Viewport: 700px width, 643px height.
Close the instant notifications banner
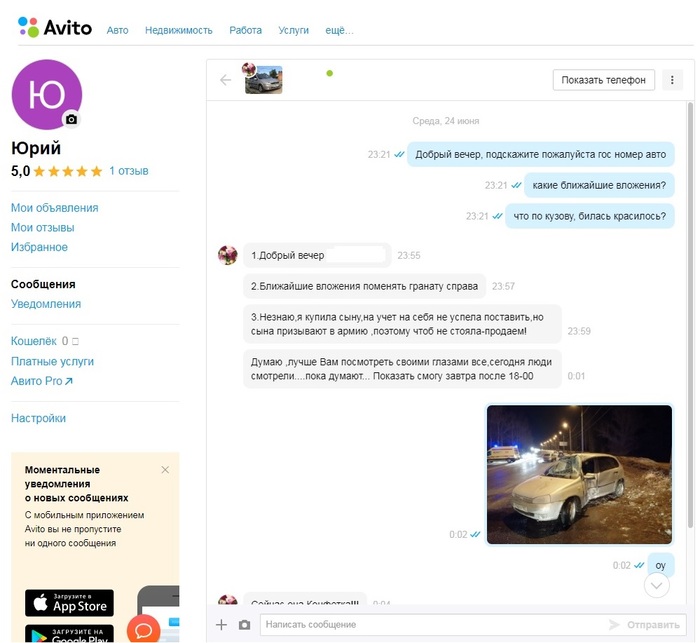(x=165, y=469)
